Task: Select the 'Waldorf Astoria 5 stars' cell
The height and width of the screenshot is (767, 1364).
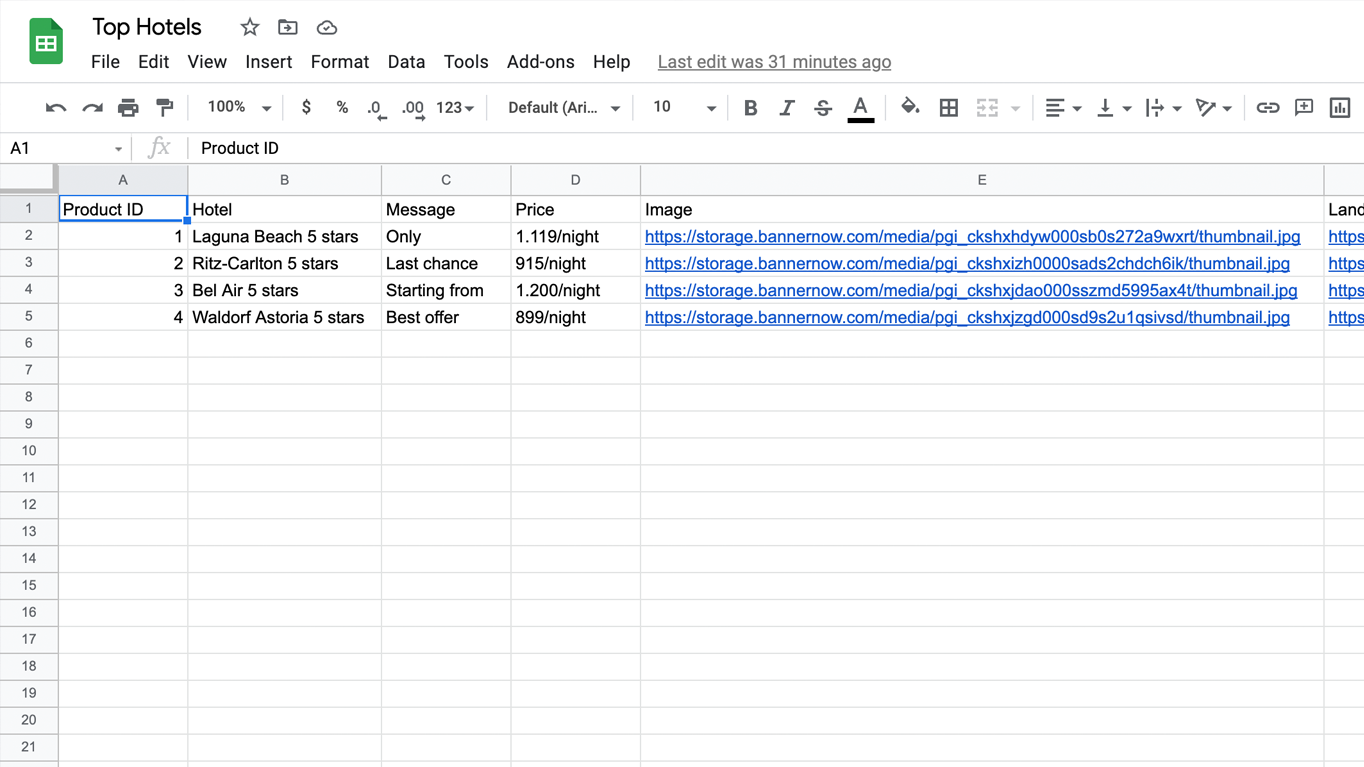Action: [284, 317]
